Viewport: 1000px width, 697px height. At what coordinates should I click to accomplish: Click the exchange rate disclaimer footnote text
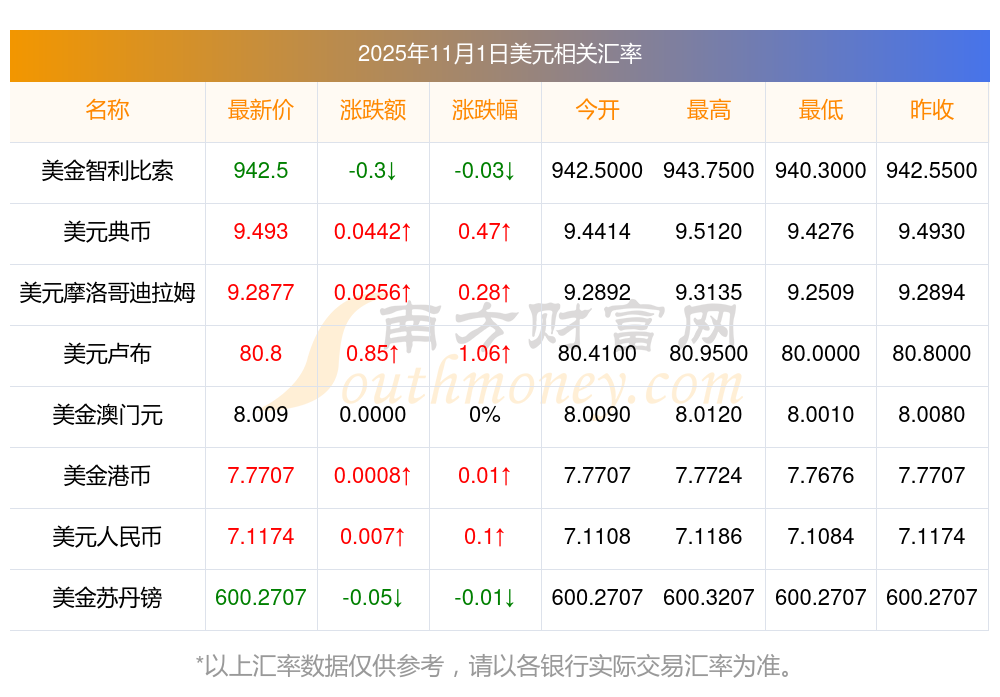(499, 665)
